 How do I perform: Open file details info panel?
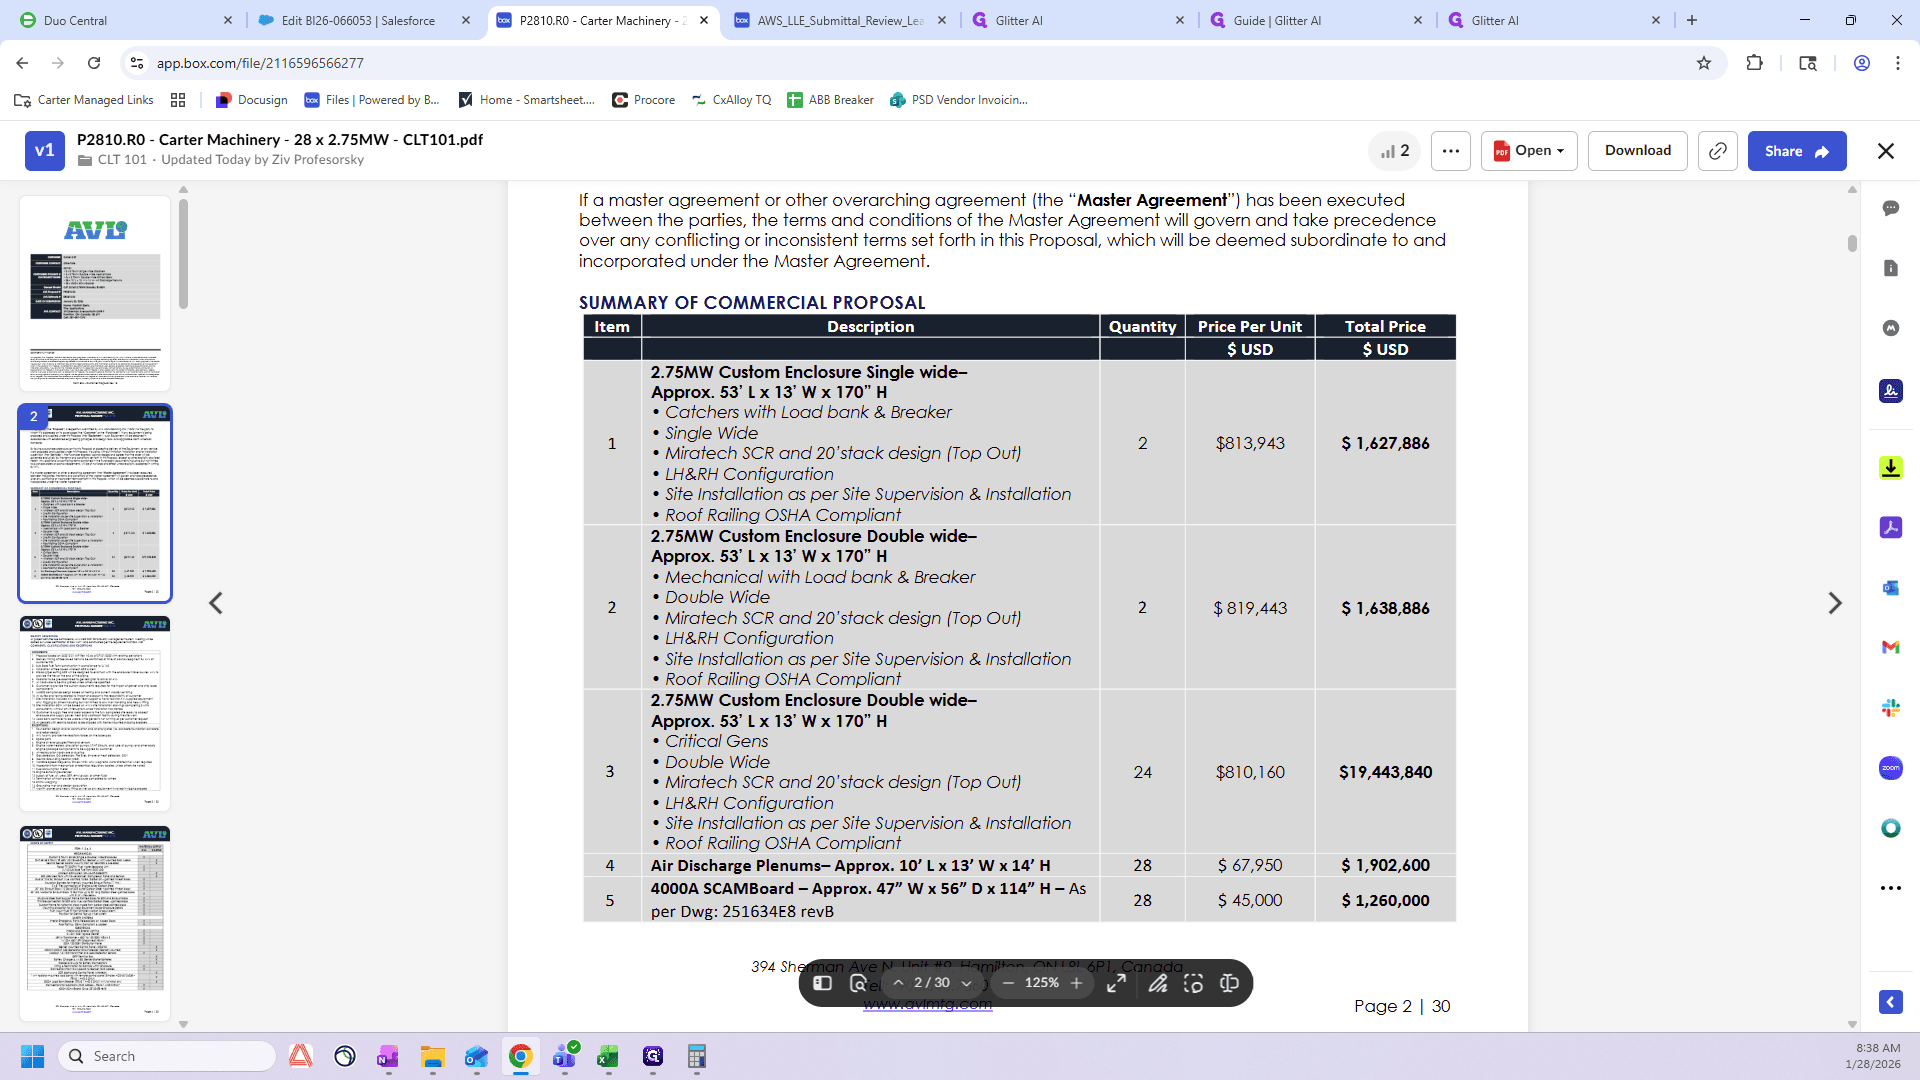click(x=1890, y=268)
